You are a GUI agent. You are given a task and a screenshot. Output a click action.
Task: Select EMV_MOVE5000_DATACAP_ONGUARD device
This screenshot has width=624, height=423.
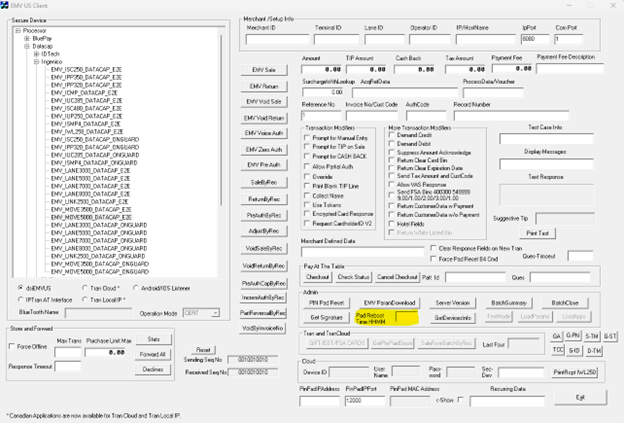100,272
